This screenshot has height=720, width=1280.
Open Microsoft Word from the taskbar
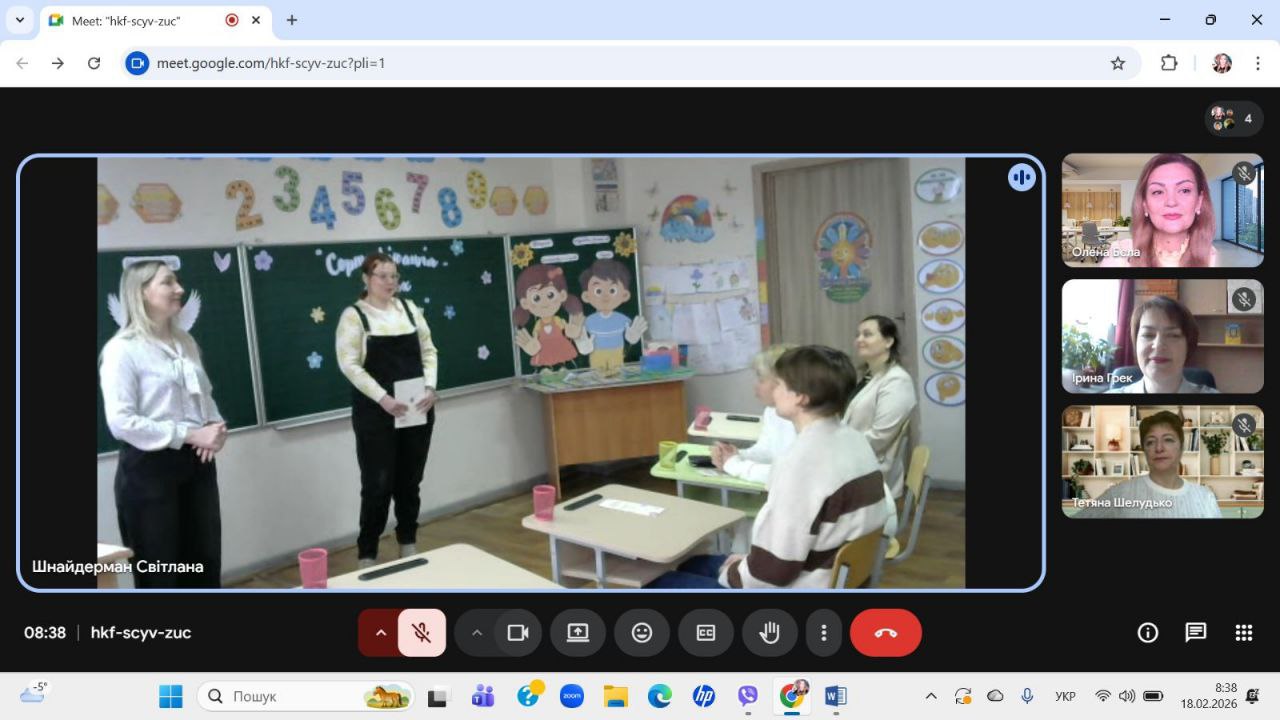[x=836, y=695]
